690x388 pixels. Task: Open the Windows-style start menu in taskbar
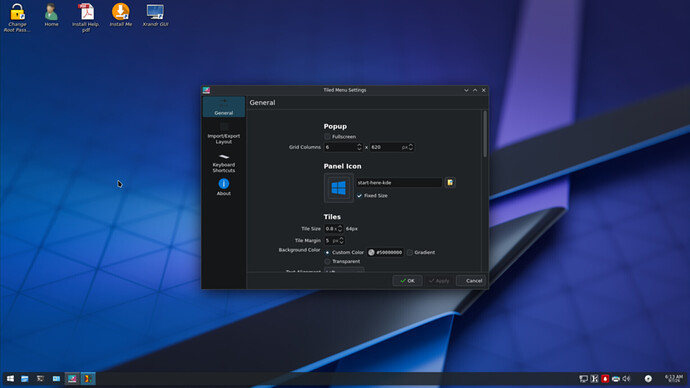10,379
